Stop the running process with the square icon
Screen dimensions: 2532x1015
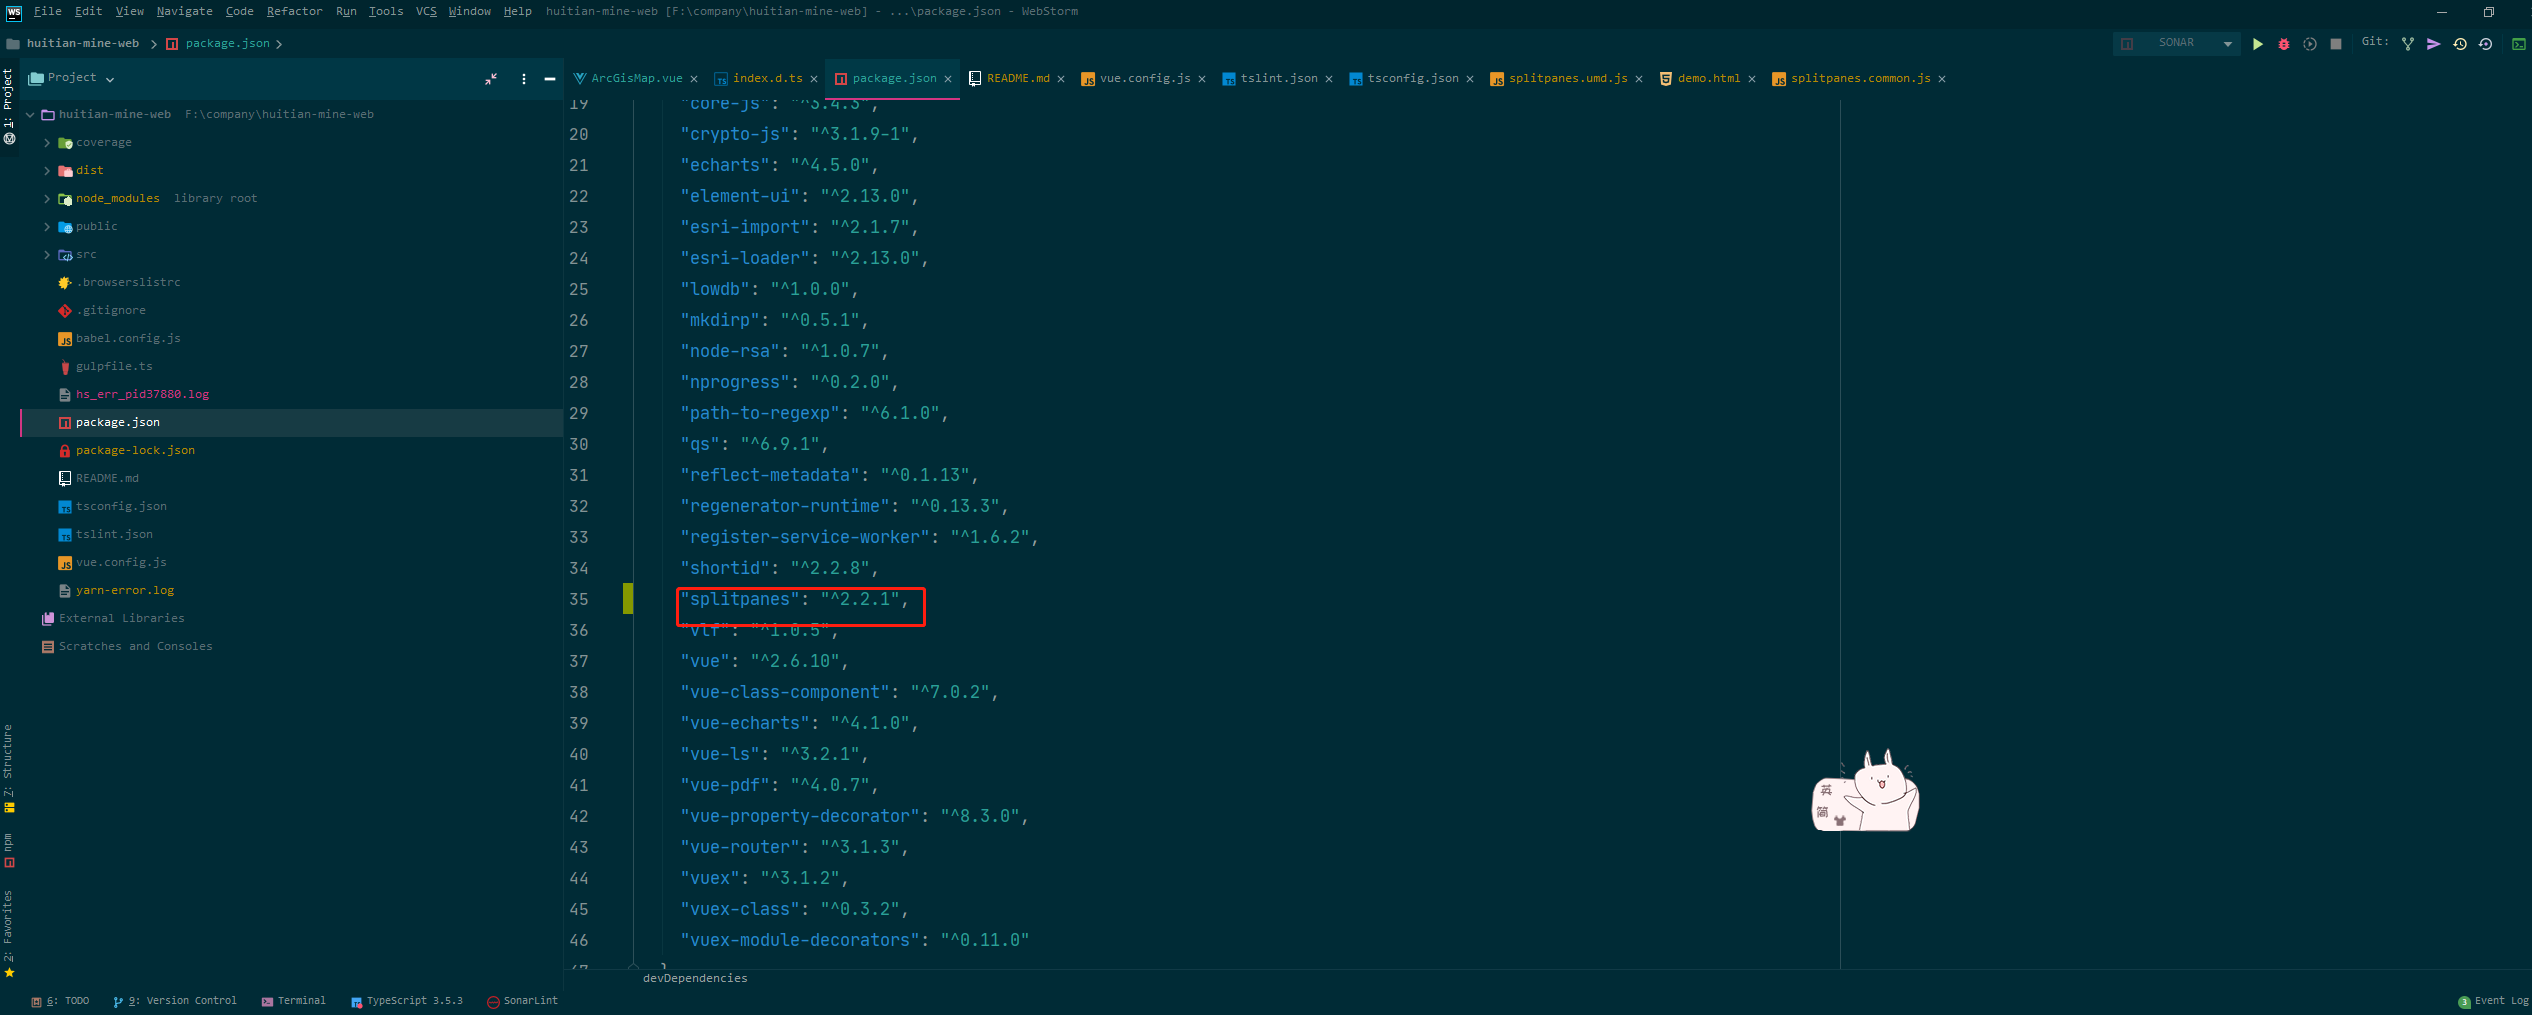coord(2336,44)
